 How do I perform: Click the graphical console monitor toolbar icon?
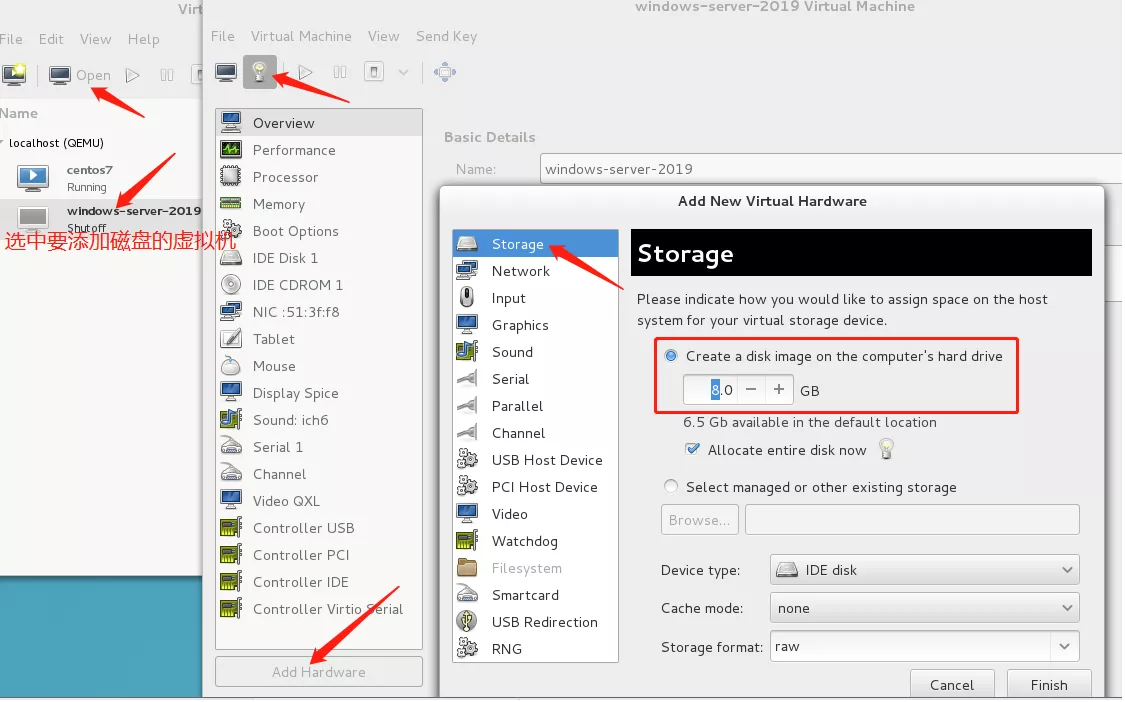click(x=227, y=72)
